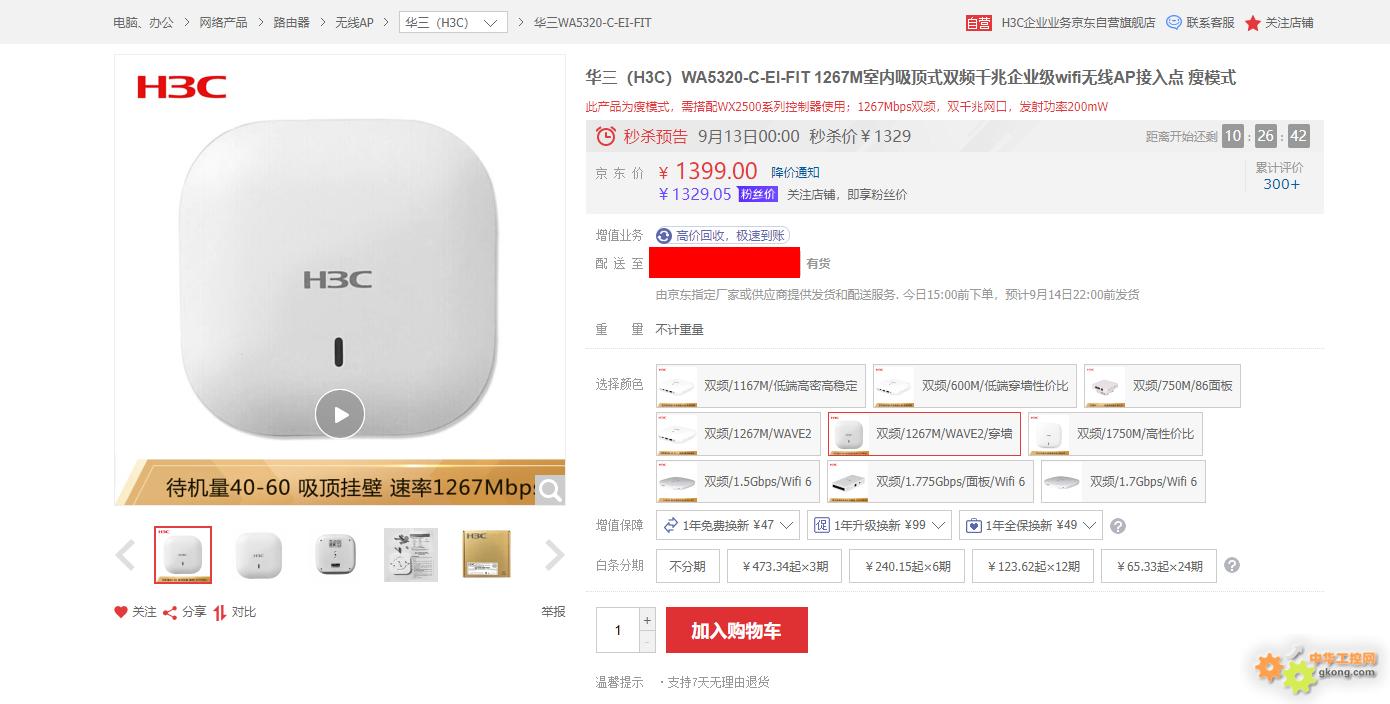Select the 不分期 installment option
Screen dimensions: 1390x704
(688, 566)
